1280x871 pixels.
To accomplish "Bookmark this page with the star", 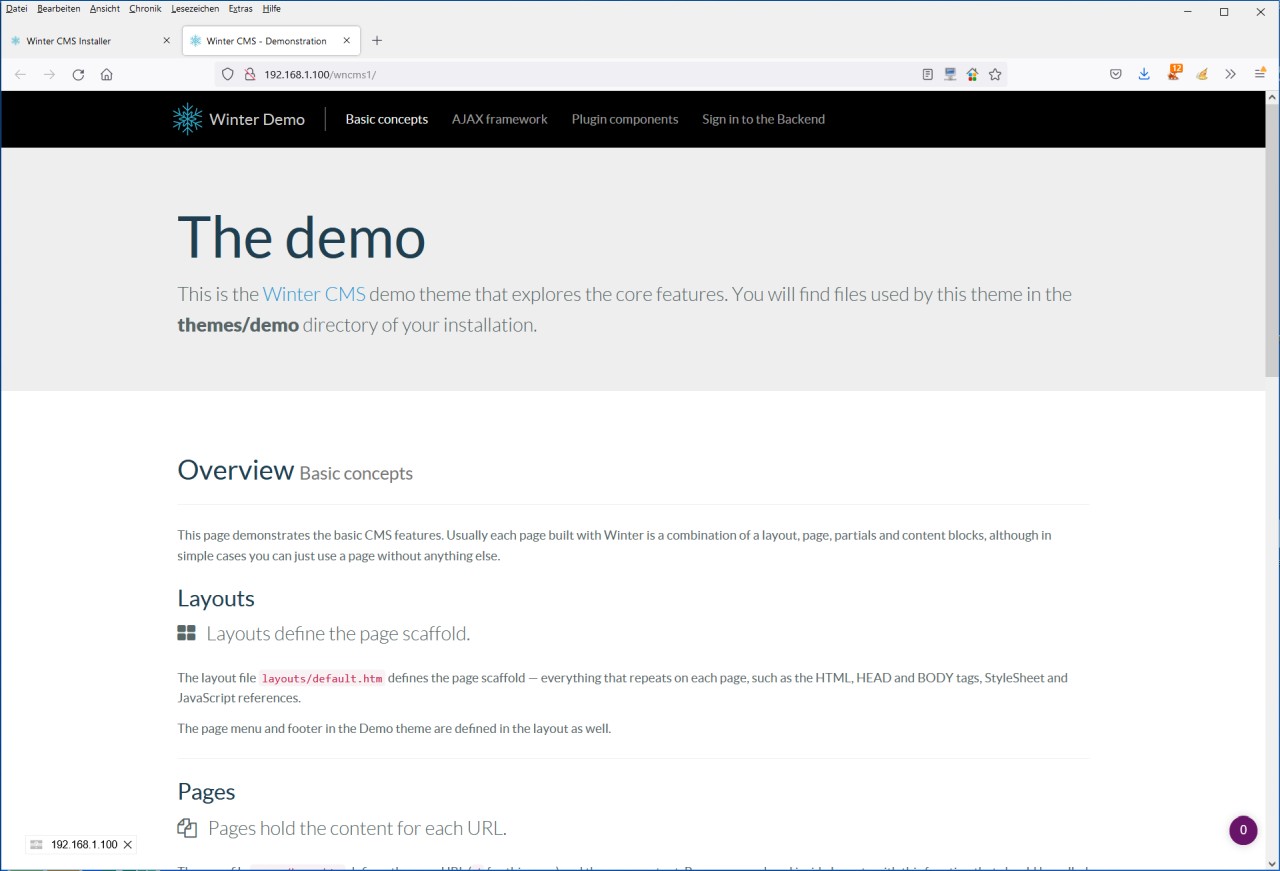I will point(995,74).
